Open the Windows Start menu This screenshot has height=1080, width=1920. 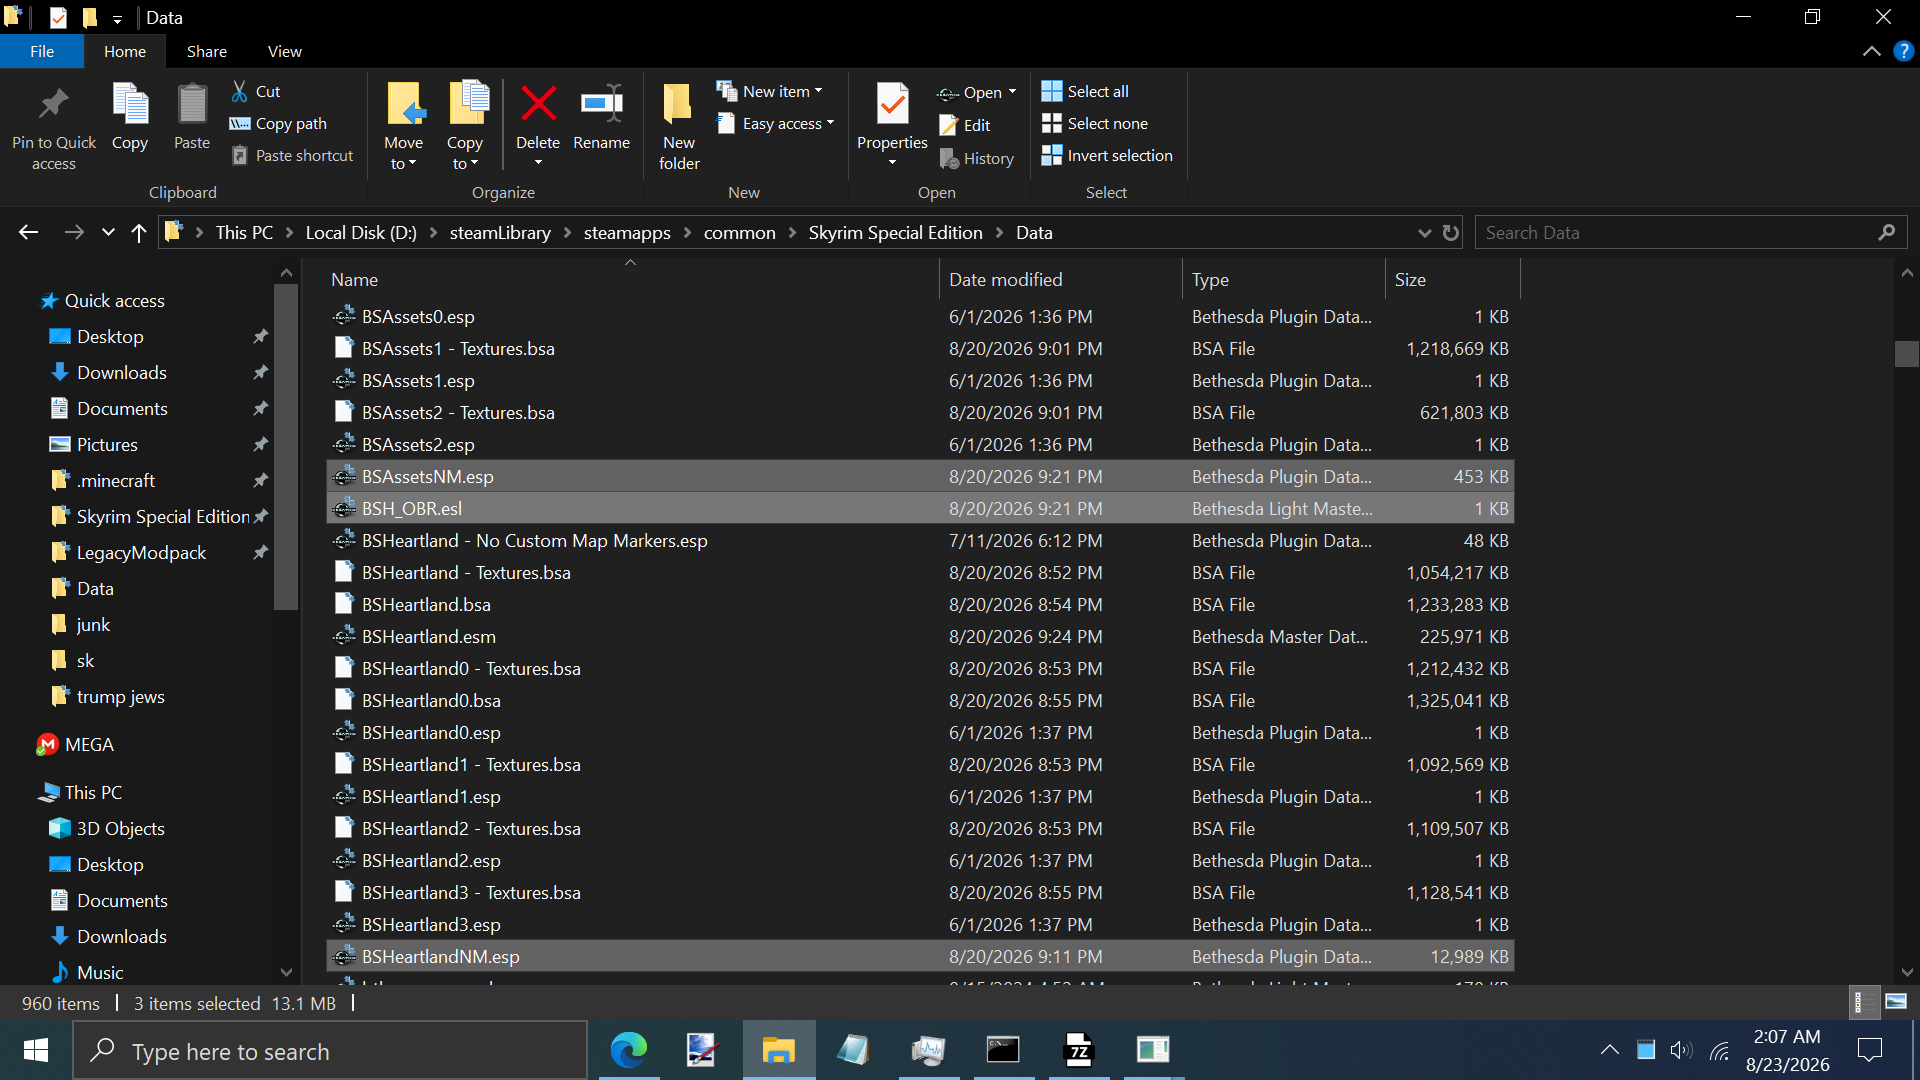point(36,1050)
